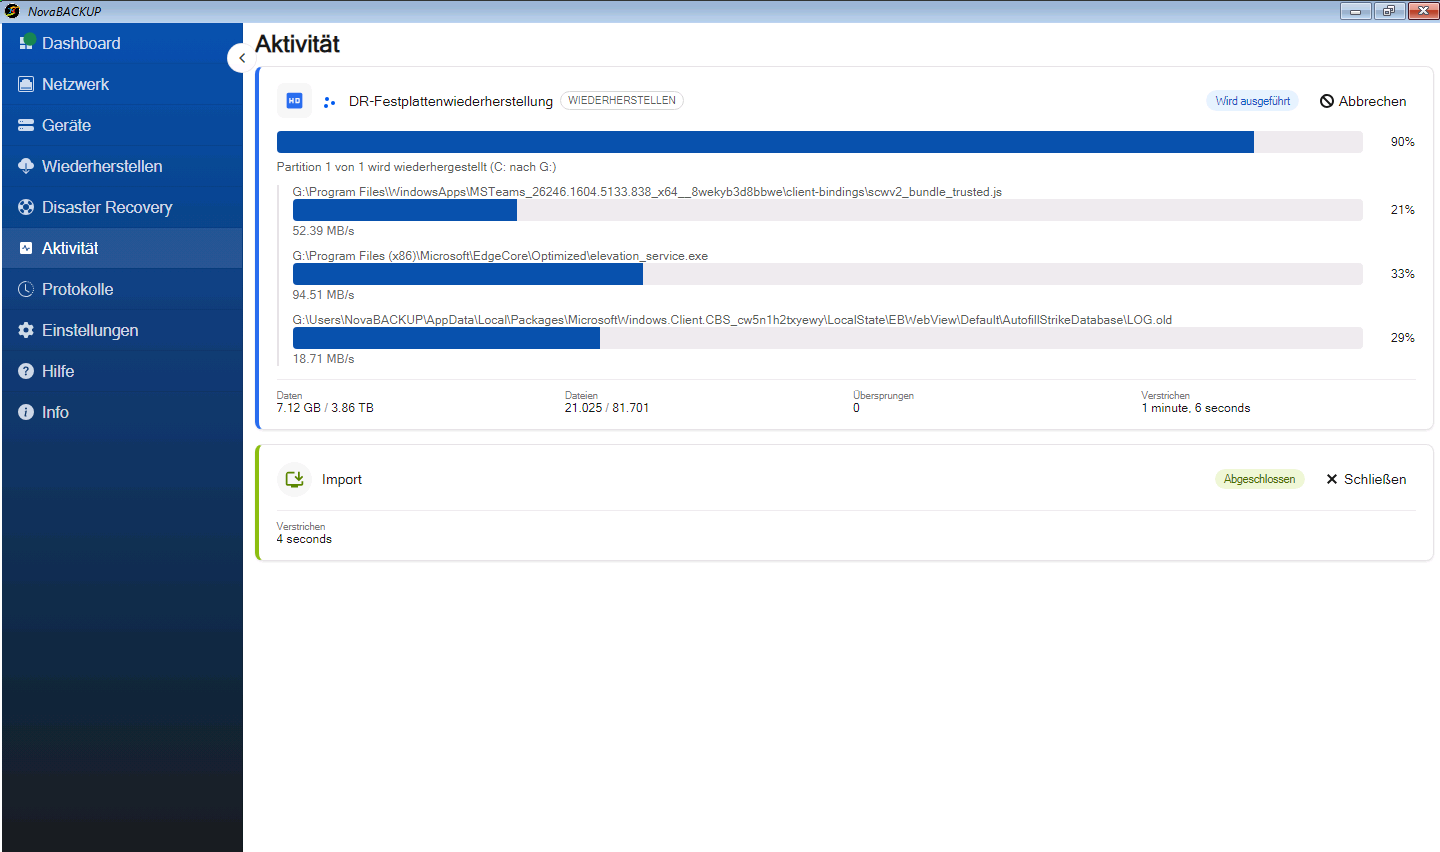Click the HD disk icon of DR-Festplattenwiederherstellung
Viewport: 1440px width, 852px height.
tap(294, 101)
